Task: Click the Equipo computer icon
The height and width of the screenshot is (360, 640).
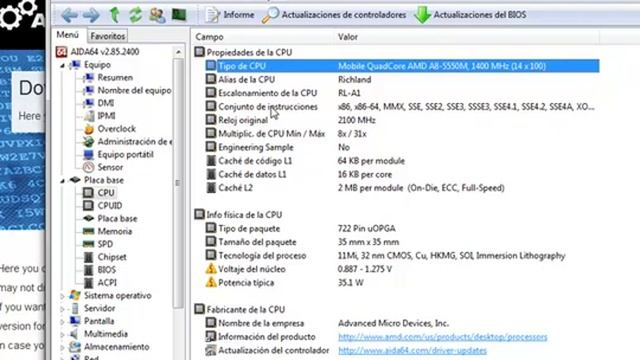Action: coord(75,64)
